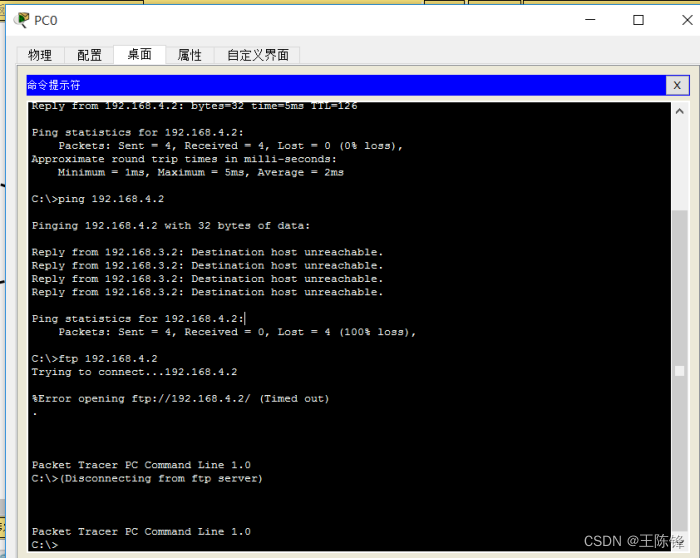Click 'Pinging 192.168.4.2 with 32 bytes' line
Viewport: 700px width, 558px height.
coord(171,225)
